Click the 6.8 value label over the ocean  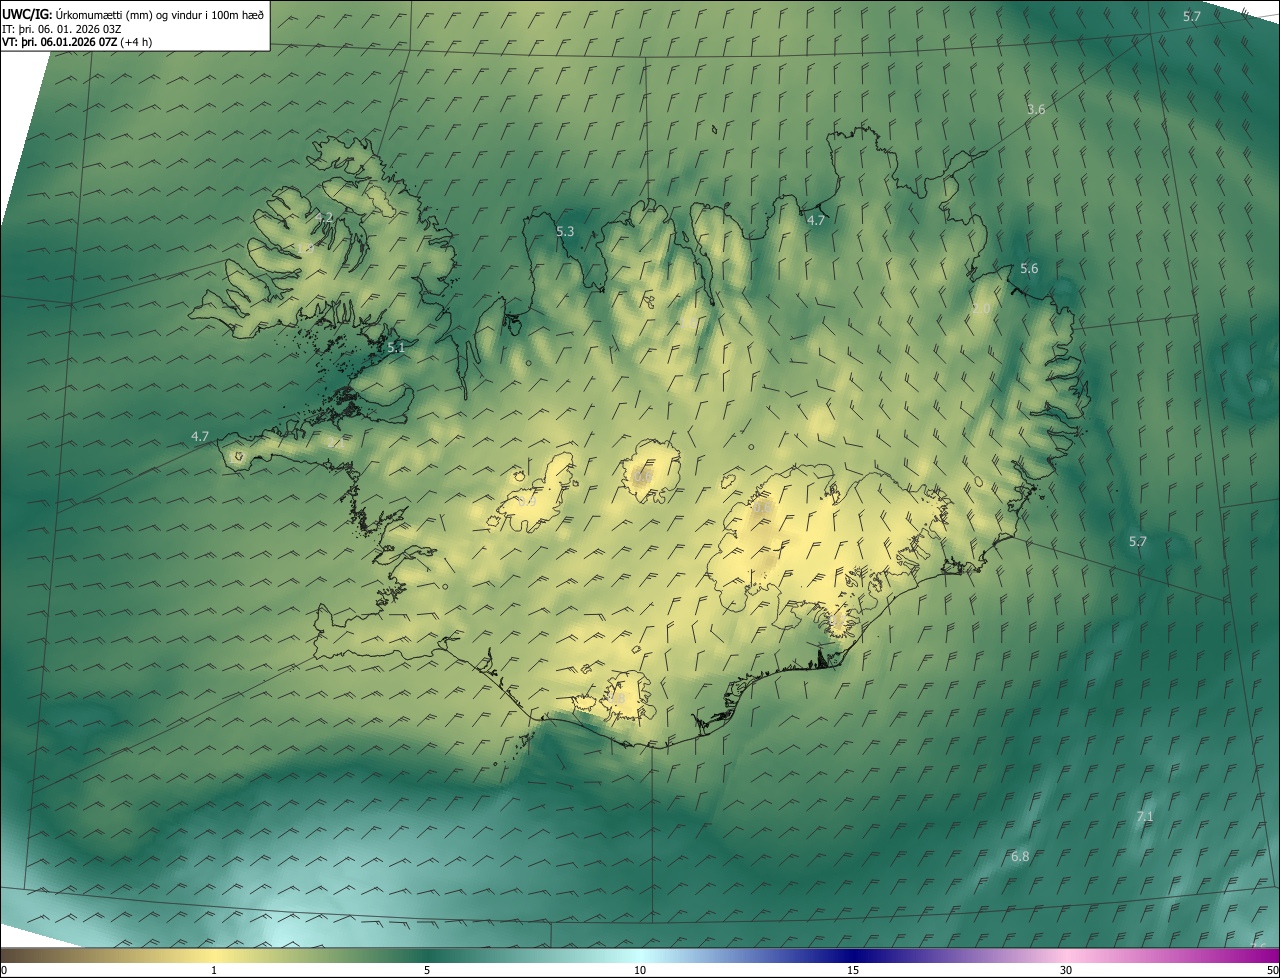coord(1020,857)
